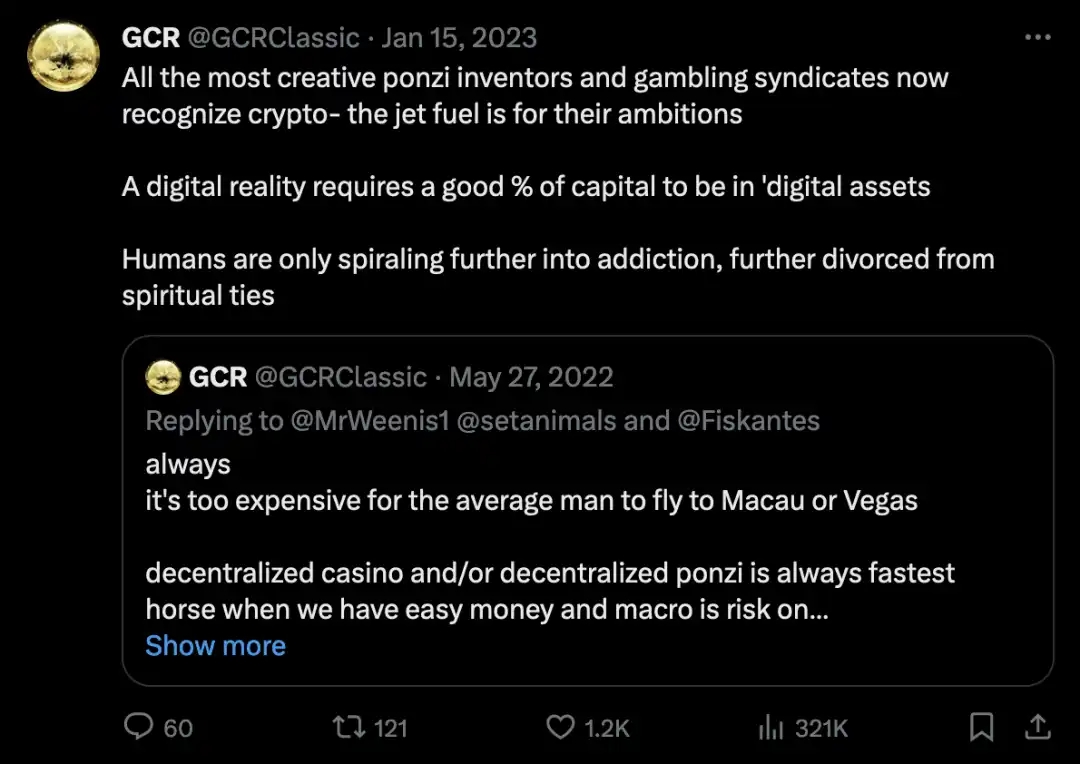This screenshot has height=764, width=1080.
Task: Open the Jan 15, 2023 timestamp link
Action: click(459, 37)
